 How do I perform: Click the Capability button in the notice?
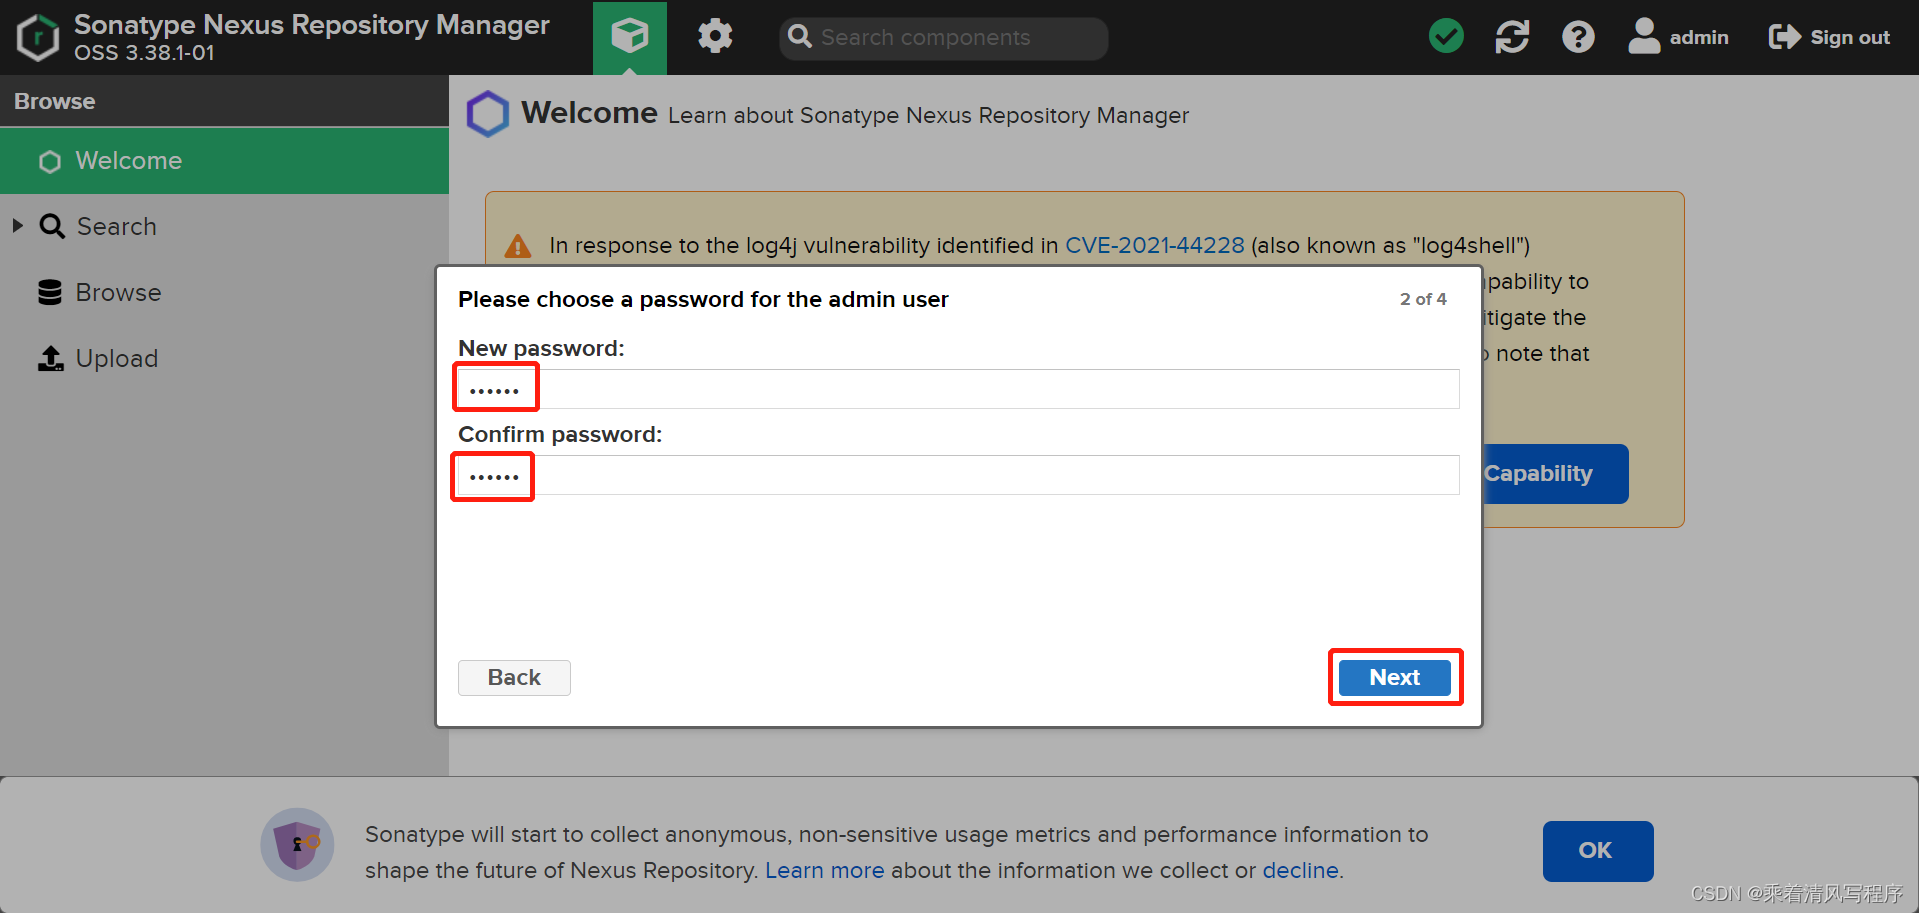[x=1555, y=473]
